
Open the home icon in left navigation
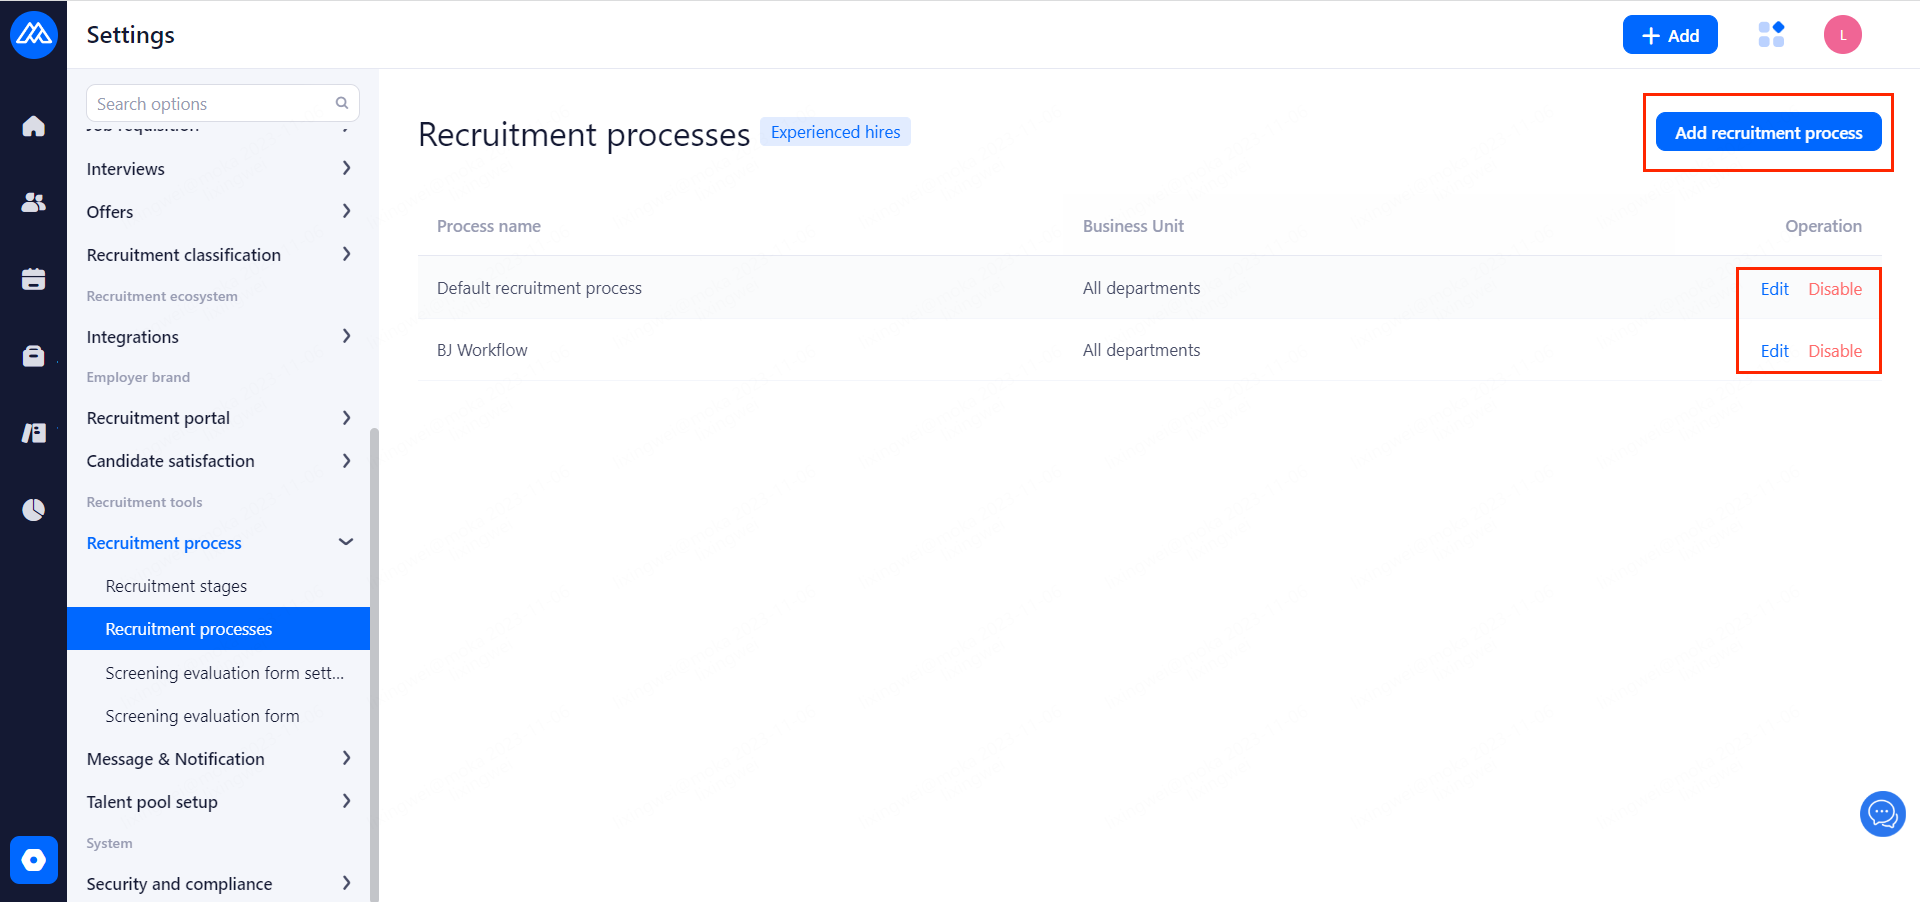(x=33, y=126)
